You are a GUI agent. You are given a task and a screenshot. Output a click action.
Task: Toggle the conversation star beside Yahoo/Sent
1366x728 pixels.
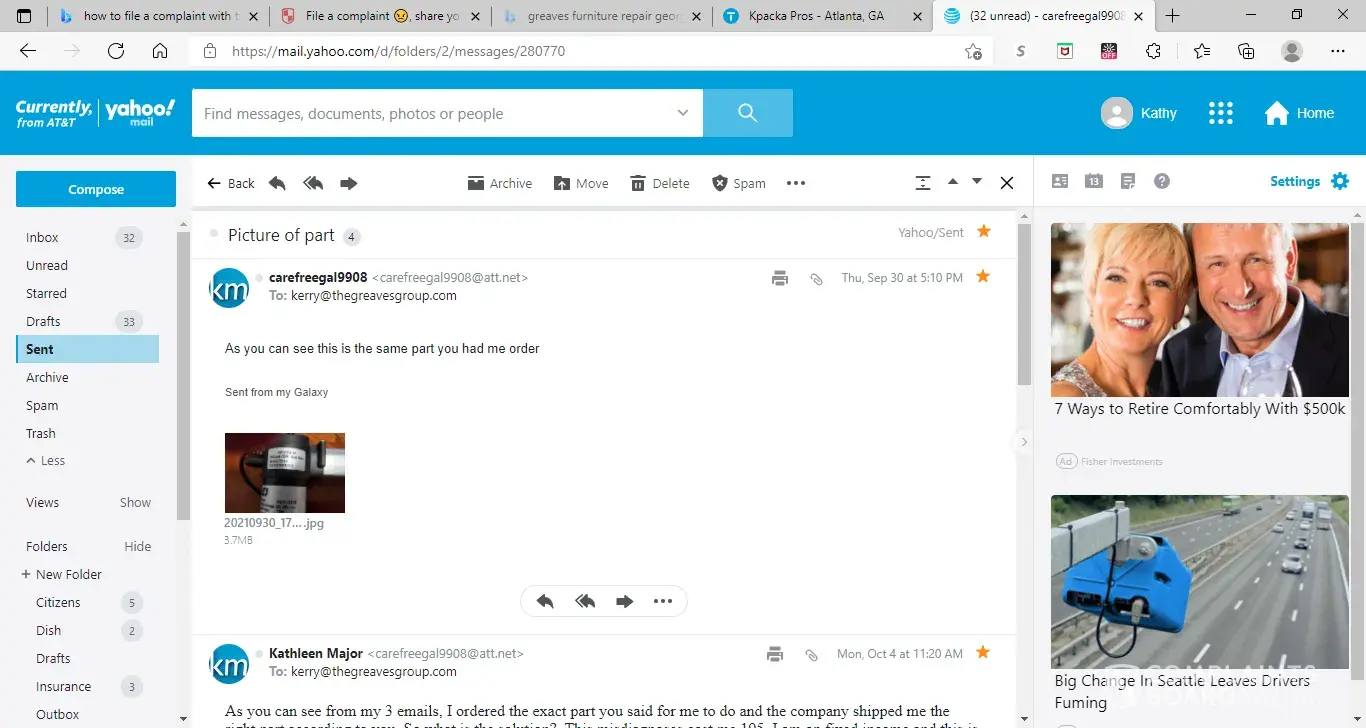(984, 231)
